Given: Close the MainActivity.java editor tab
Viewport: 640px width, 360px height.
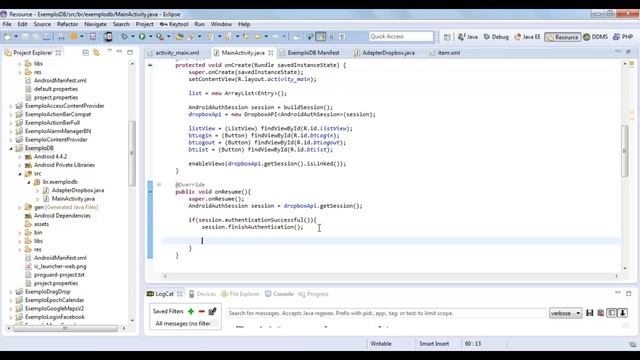Looking at the screenshot, I should click(271, 53).
